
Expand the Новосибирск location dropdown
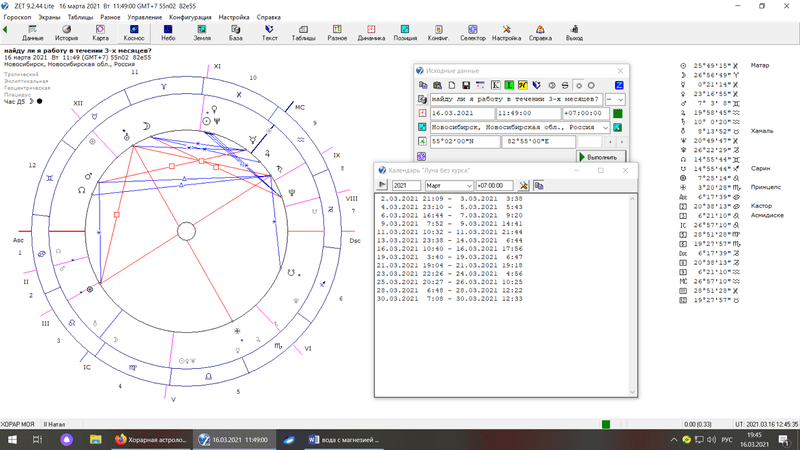pos(605,128)
